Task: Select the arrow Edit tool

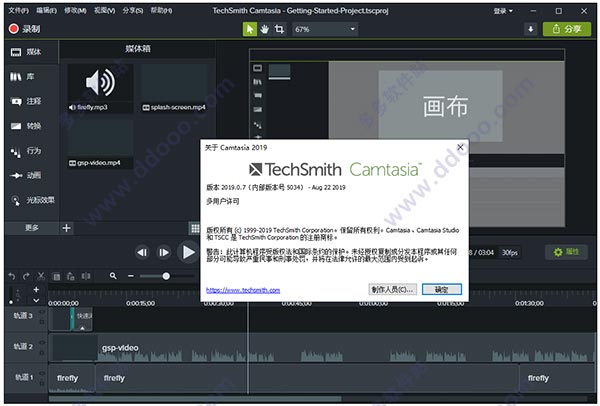Action: point(250,29)
